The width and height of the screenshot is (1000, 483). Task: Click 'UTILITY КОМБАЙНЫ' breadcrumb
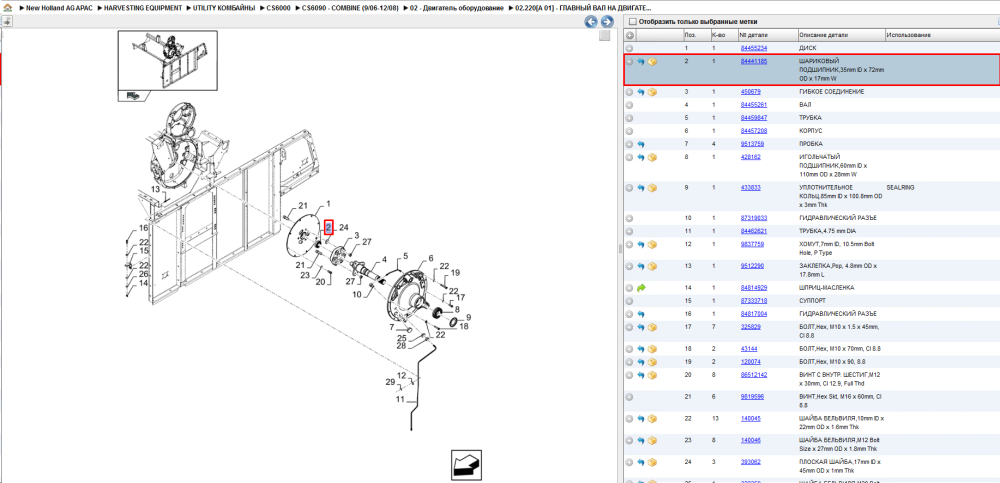(x=223, y=8)
